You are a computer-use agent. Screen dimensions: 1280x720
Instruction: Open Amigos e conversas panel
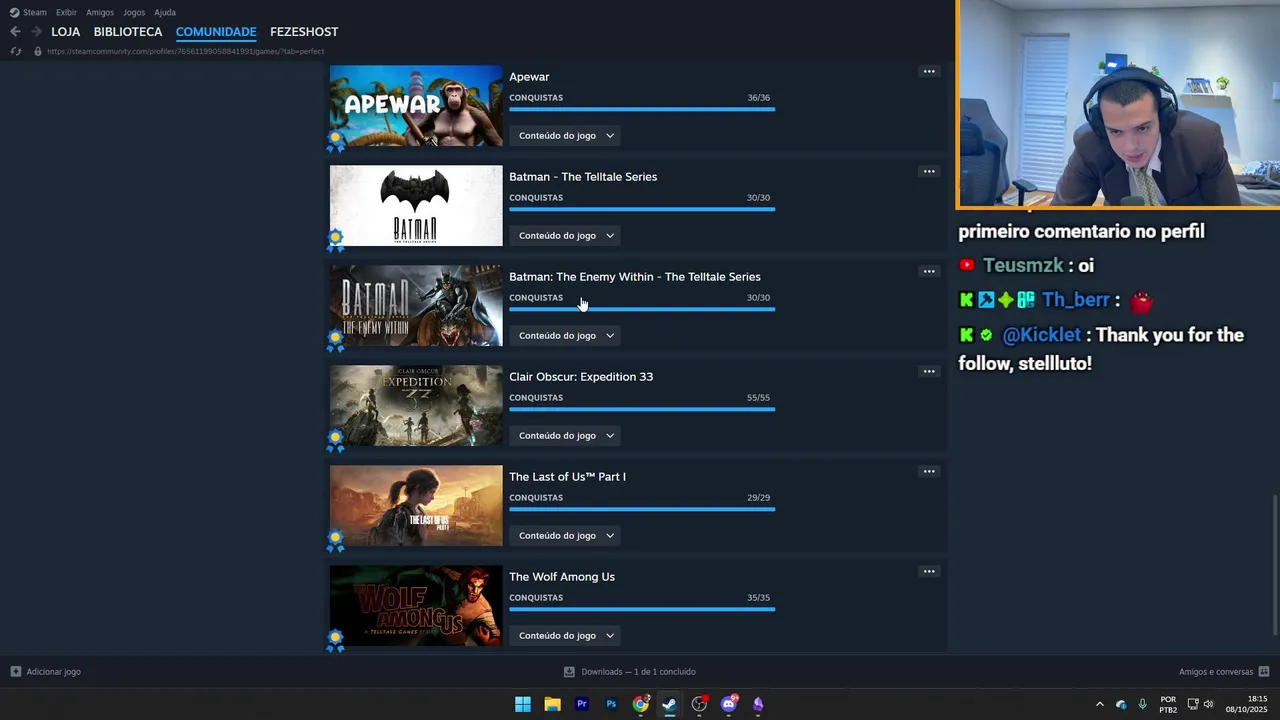(1224, 672)
